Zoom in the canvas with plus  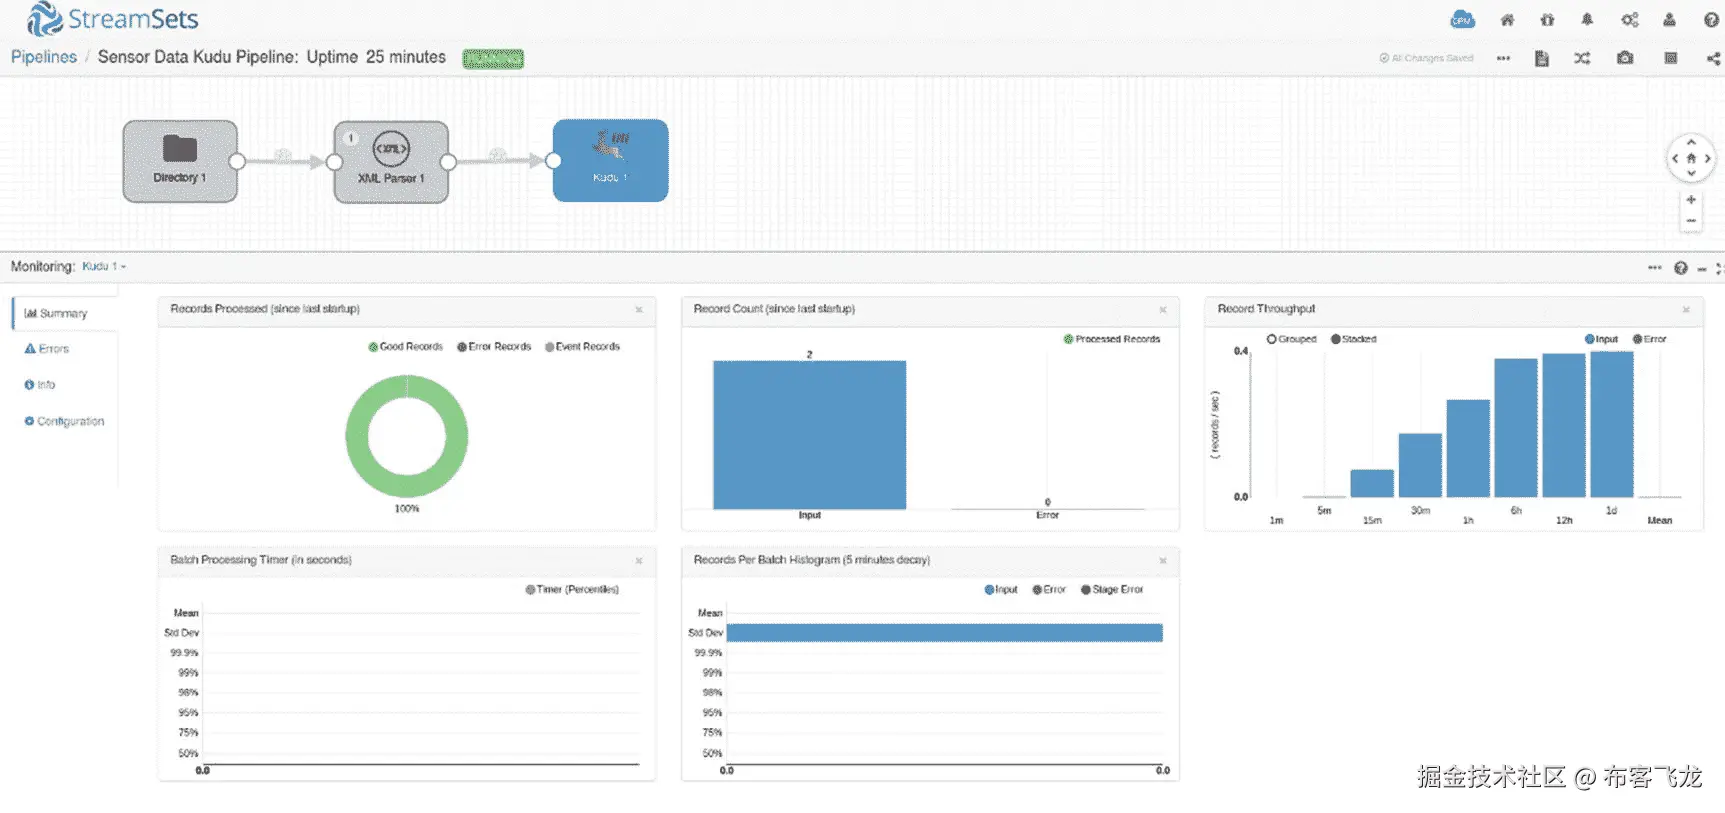point(1691,200)
